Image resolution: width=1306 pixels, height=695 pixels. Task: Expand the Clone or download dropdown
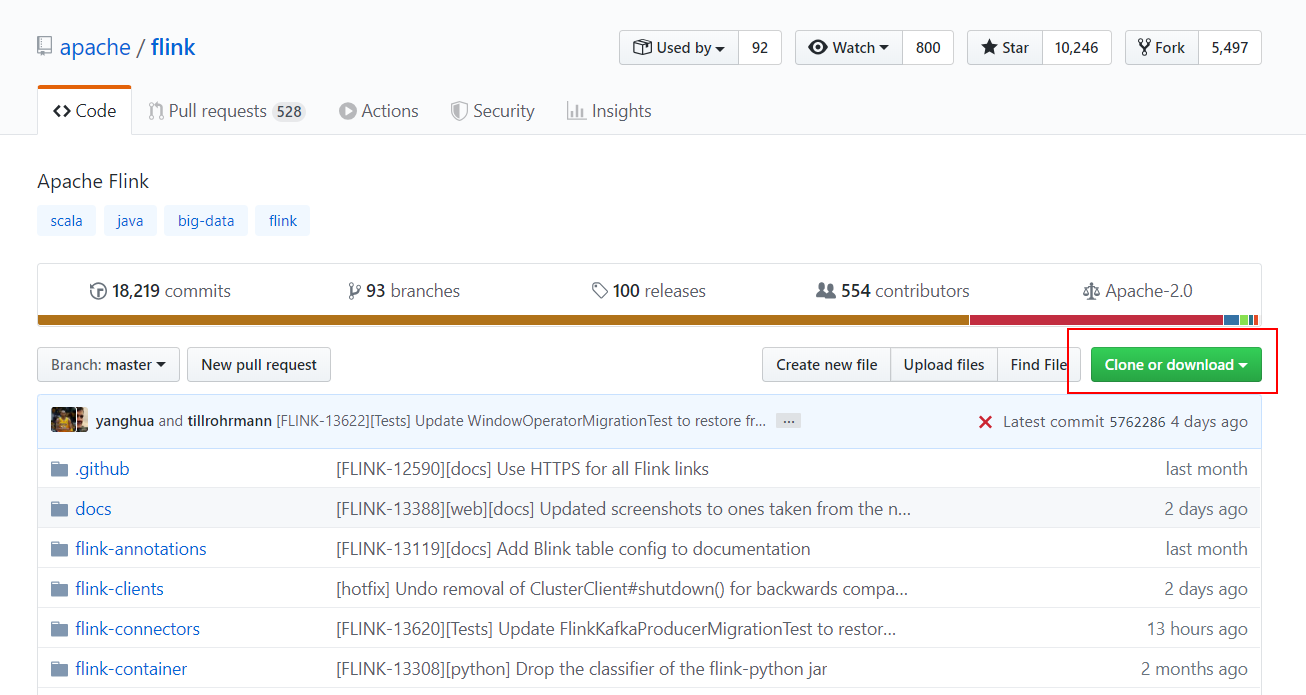pos(1176,365)
